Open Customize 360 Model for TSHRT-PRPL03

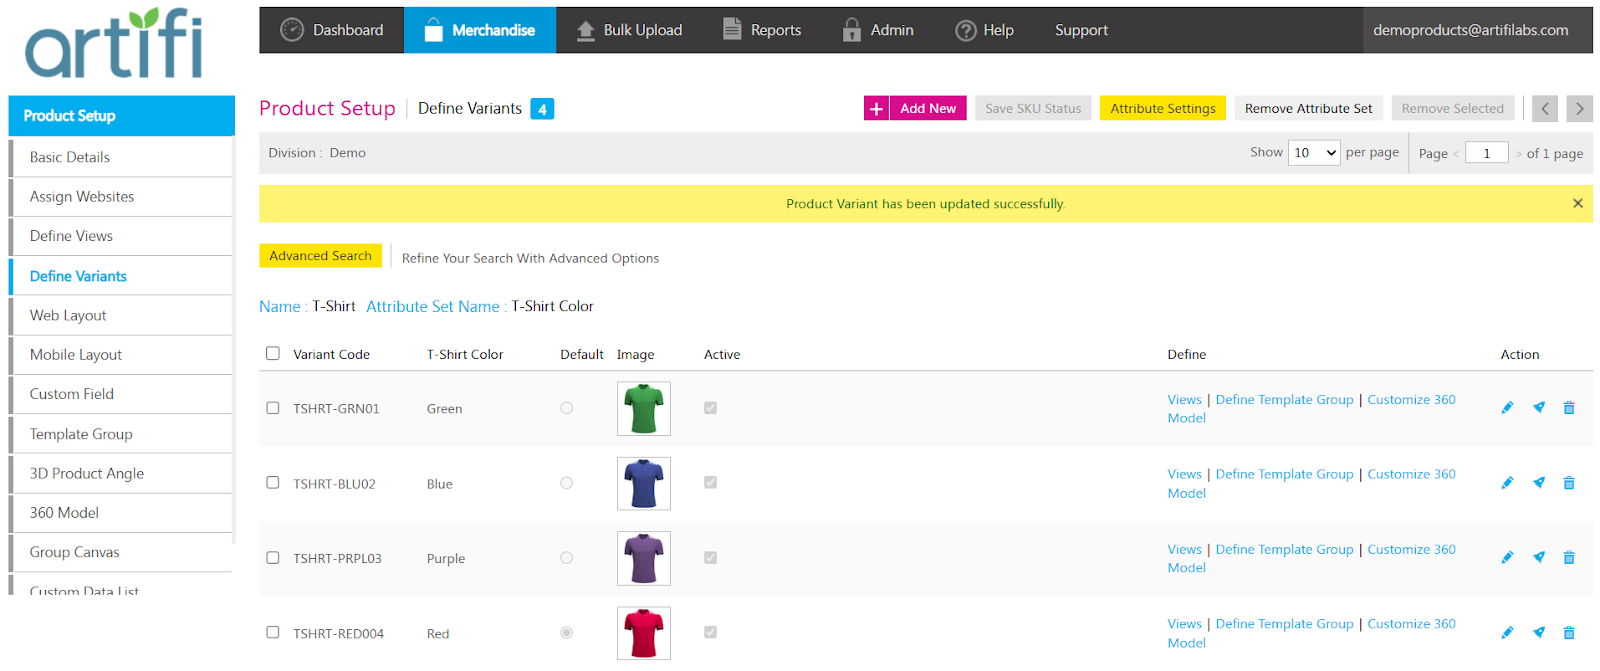[x=1311, y=558]
